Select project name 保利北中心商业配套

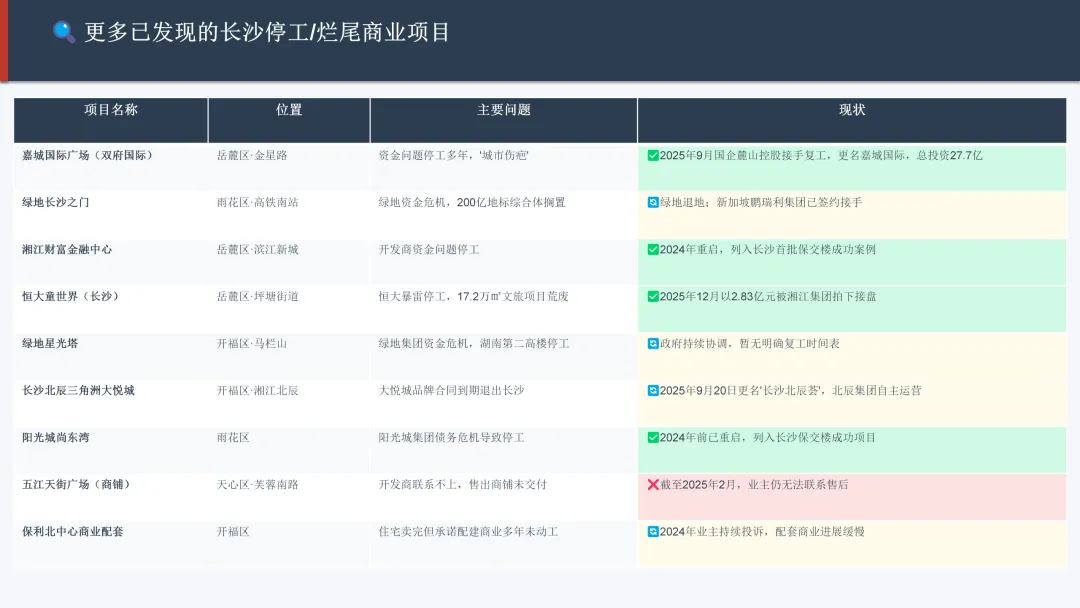click(72, 532)
